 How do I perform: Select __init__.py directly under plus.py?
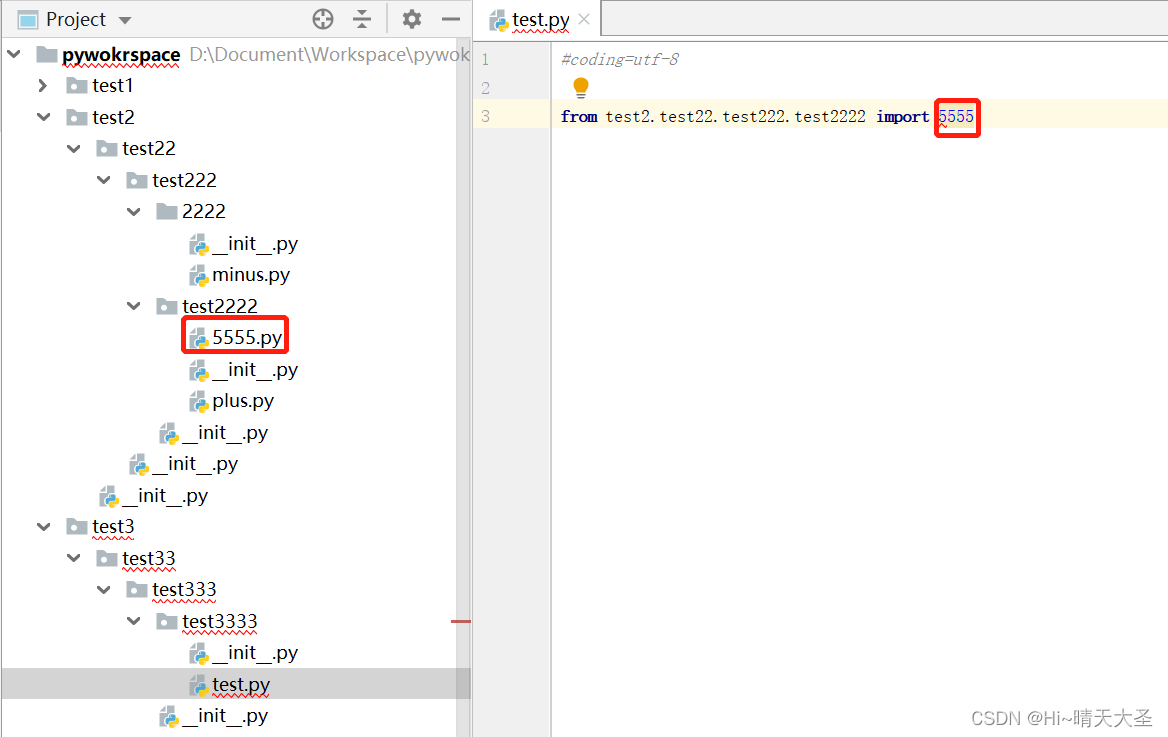tap(225, 433)
